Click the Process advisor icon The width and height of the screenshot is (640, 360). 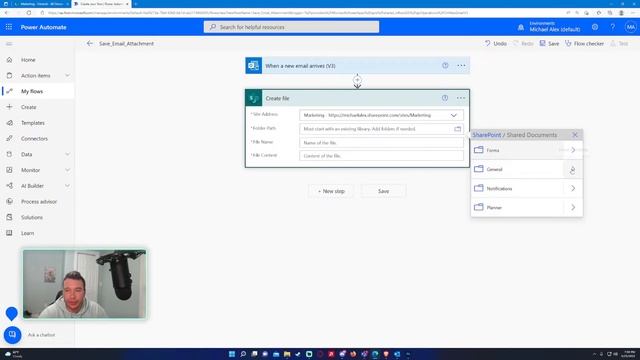[9, 201]
